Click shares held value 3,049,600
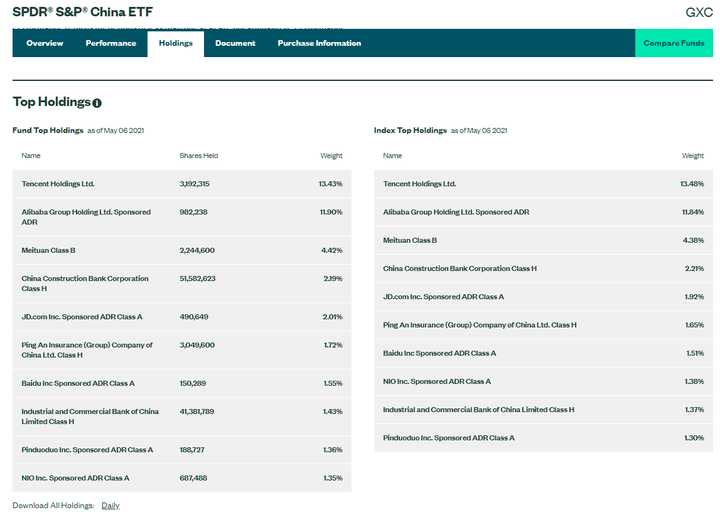This screenshot has width=720, height=515. tap(197, 345)
